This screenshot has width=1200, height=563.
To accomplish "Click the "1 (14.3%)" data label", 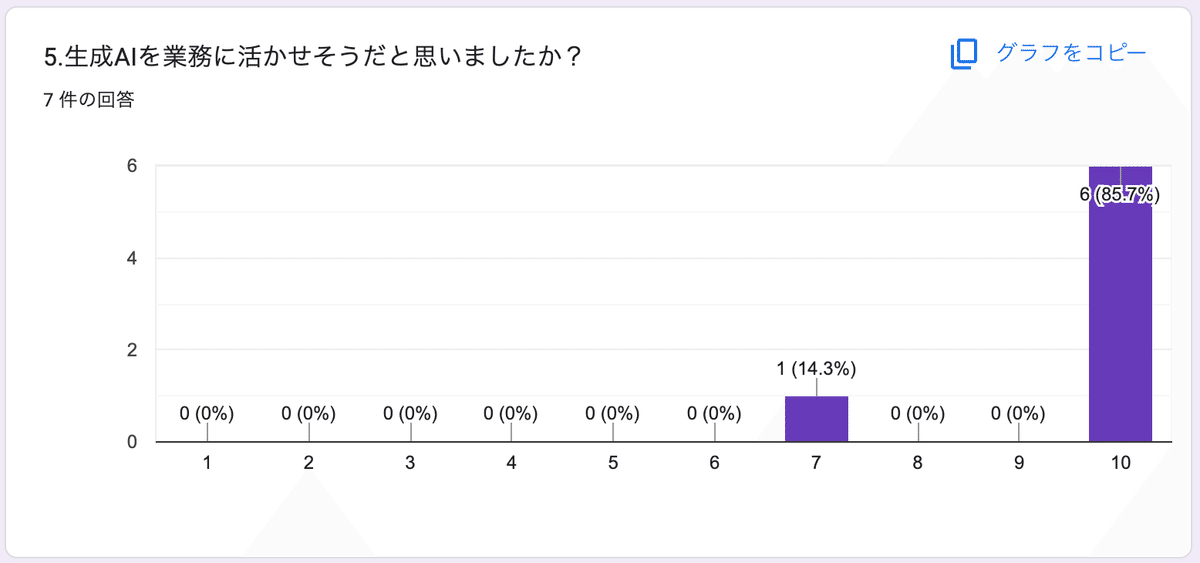I will pos(816,369).
